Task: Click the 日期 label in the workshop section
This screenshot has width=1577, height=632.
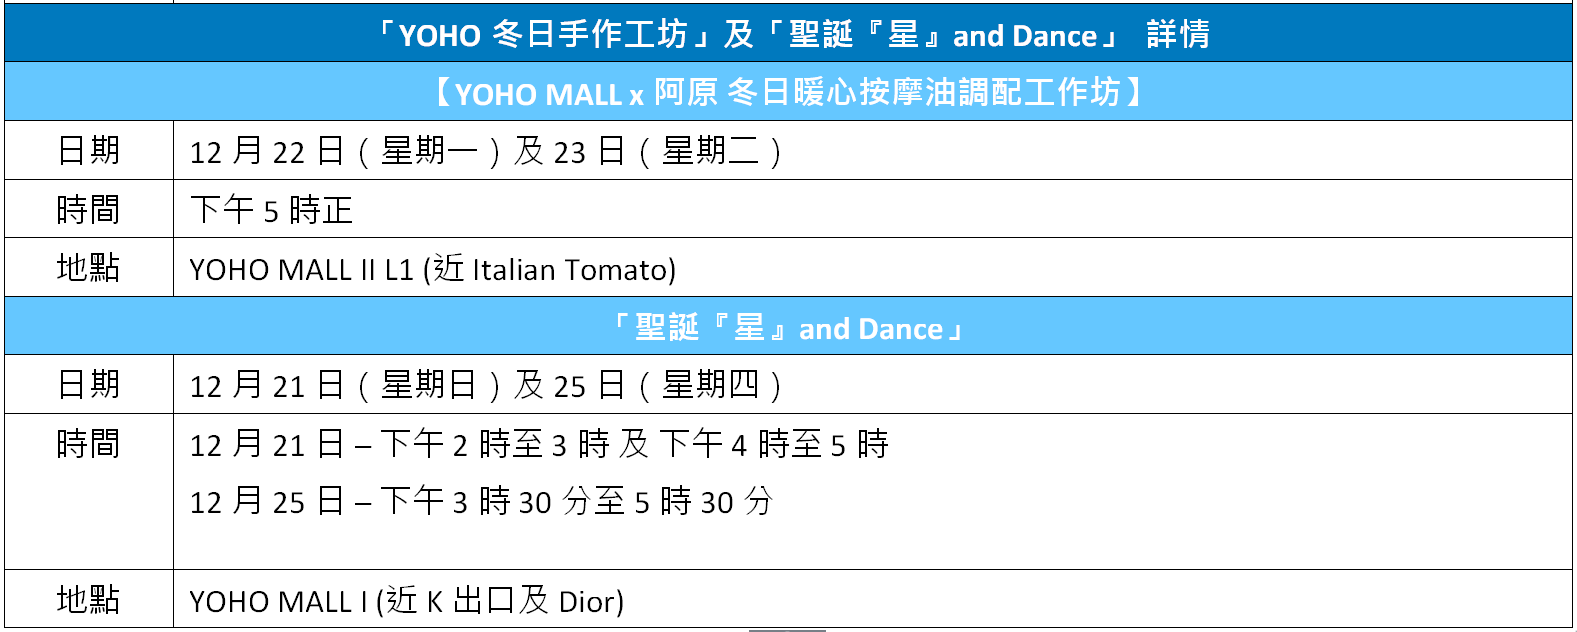Action: click(89, 151)
